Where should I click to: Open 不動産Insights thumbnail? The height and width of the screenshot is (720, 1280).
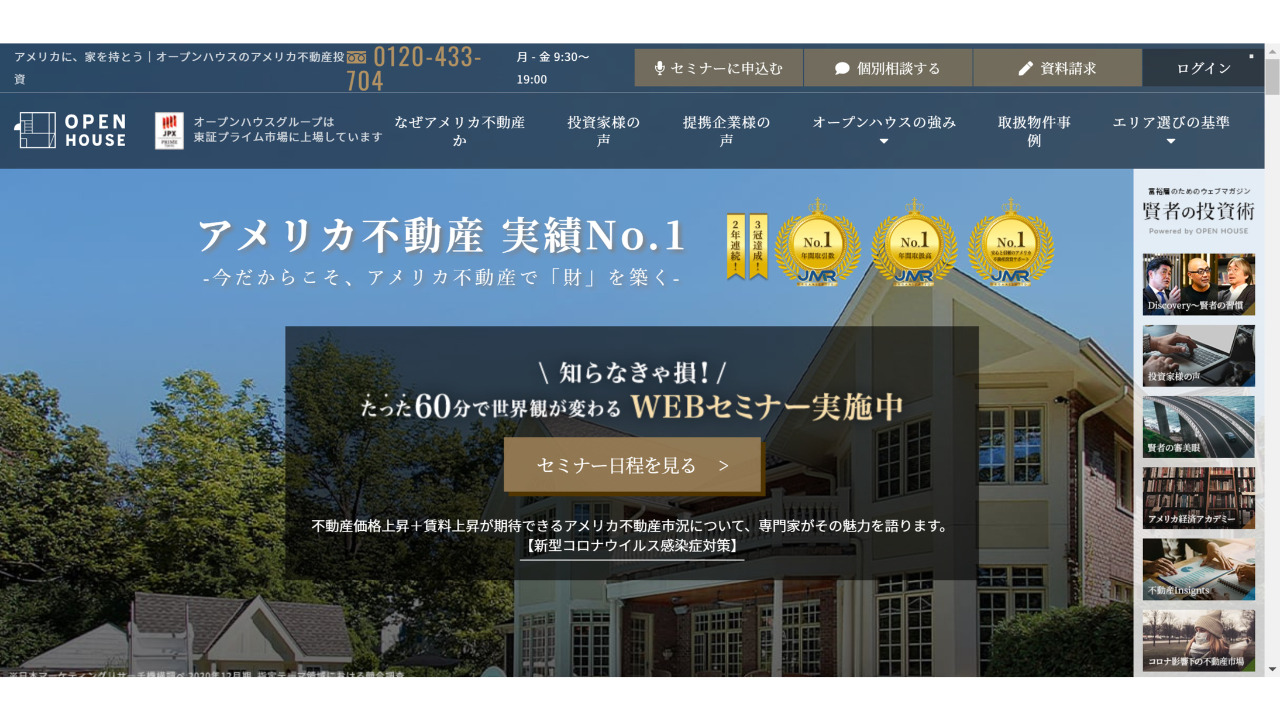tap(1198, 569)
